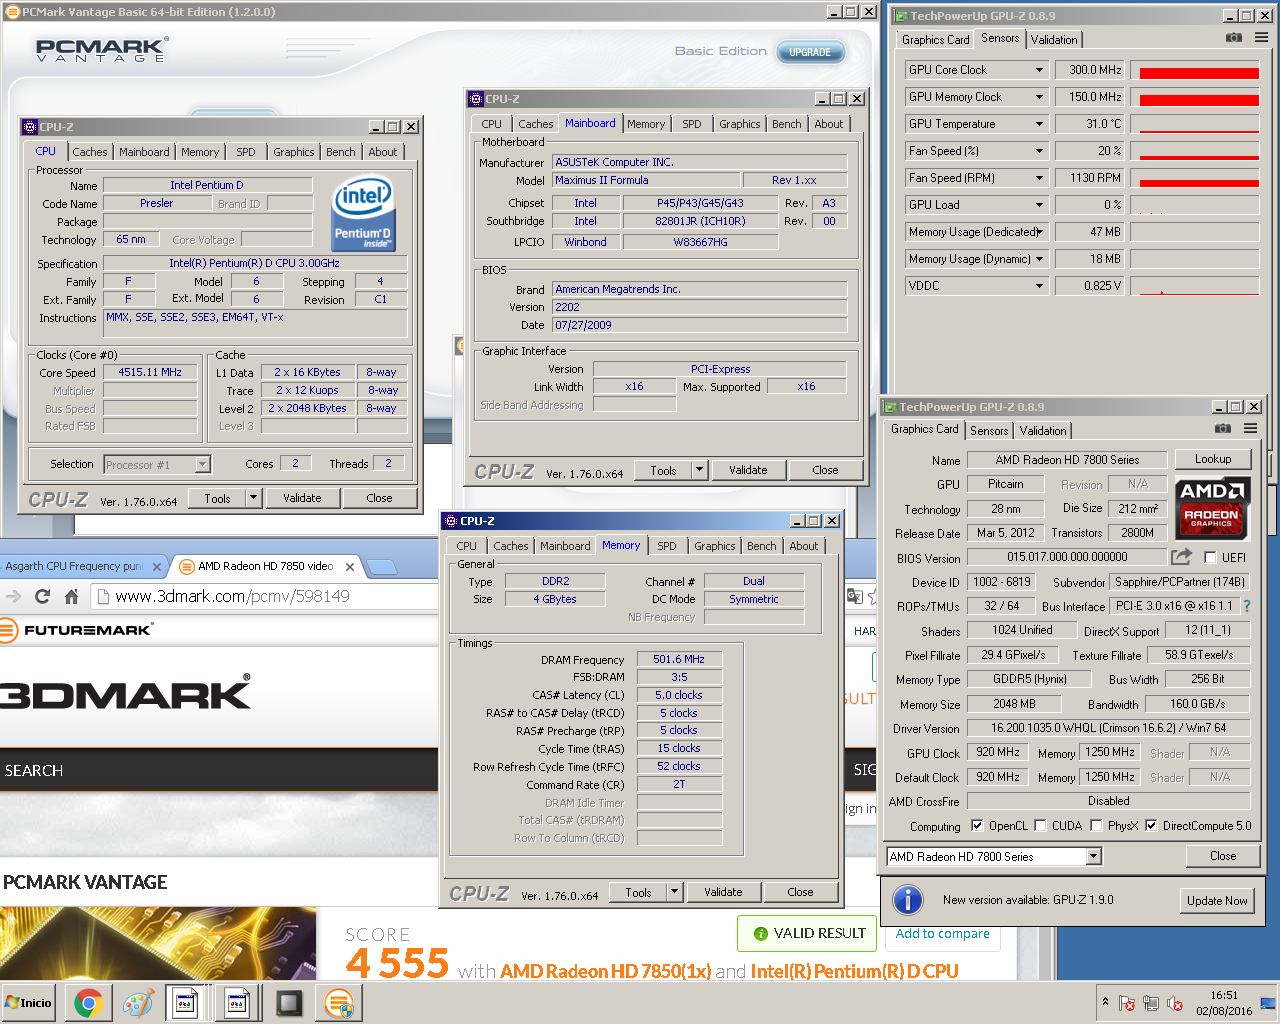Viewport: 1280px width, 1024px height.
Task: Click Validate in the left CPU-Z window
Action: coord(302,498)
